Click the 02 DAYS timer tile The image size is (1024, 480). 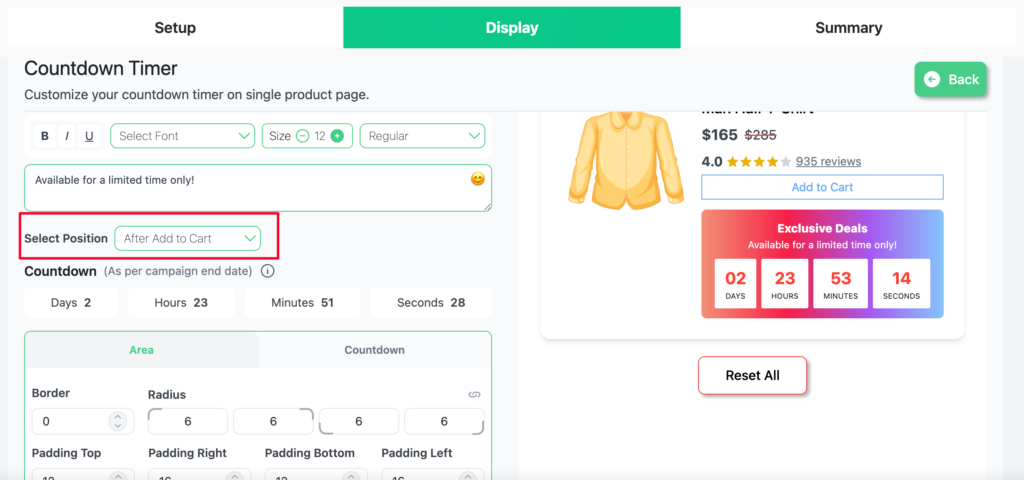pyautogui.click(x=735, y=283)
